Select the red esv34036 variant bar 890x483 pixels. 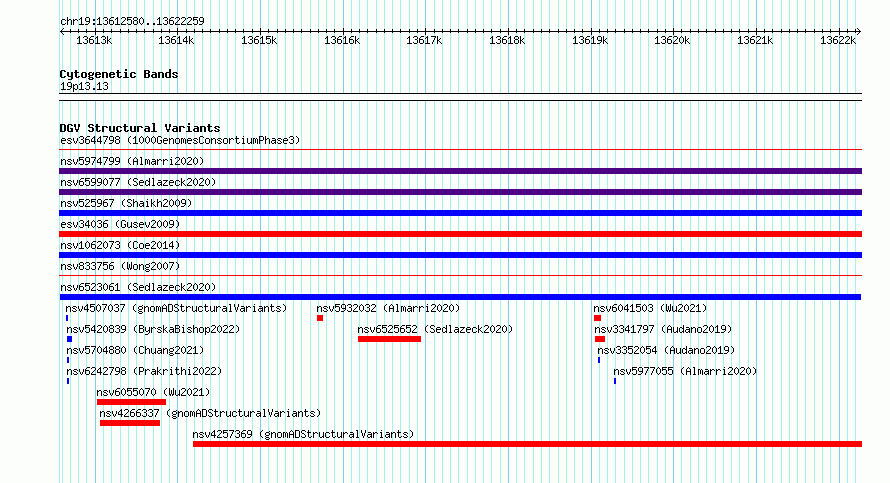(x=460, y=234)
